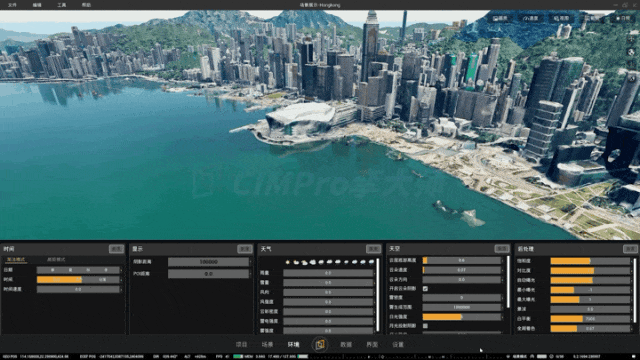Click the 雨量 slider in 天气 panel
Image resolution: width=640 pixels, height=360 pixels.
[x=328, y=273]
